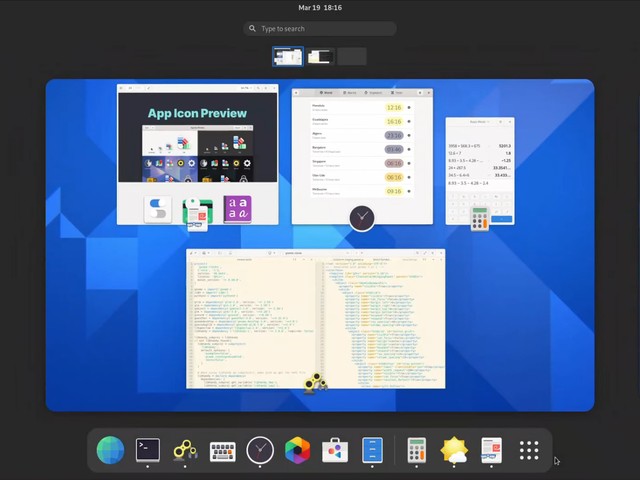Launch the keyboard app dock icon
Image resolution: width=640 pixels, height=480 pixels.
pos(222,450)
